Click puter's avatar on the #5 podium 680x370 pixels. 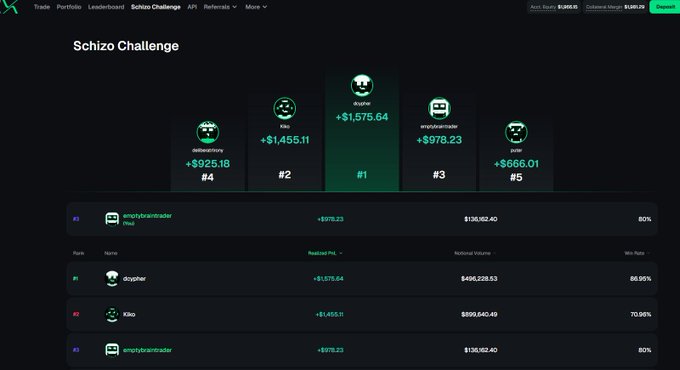point(516,132)
